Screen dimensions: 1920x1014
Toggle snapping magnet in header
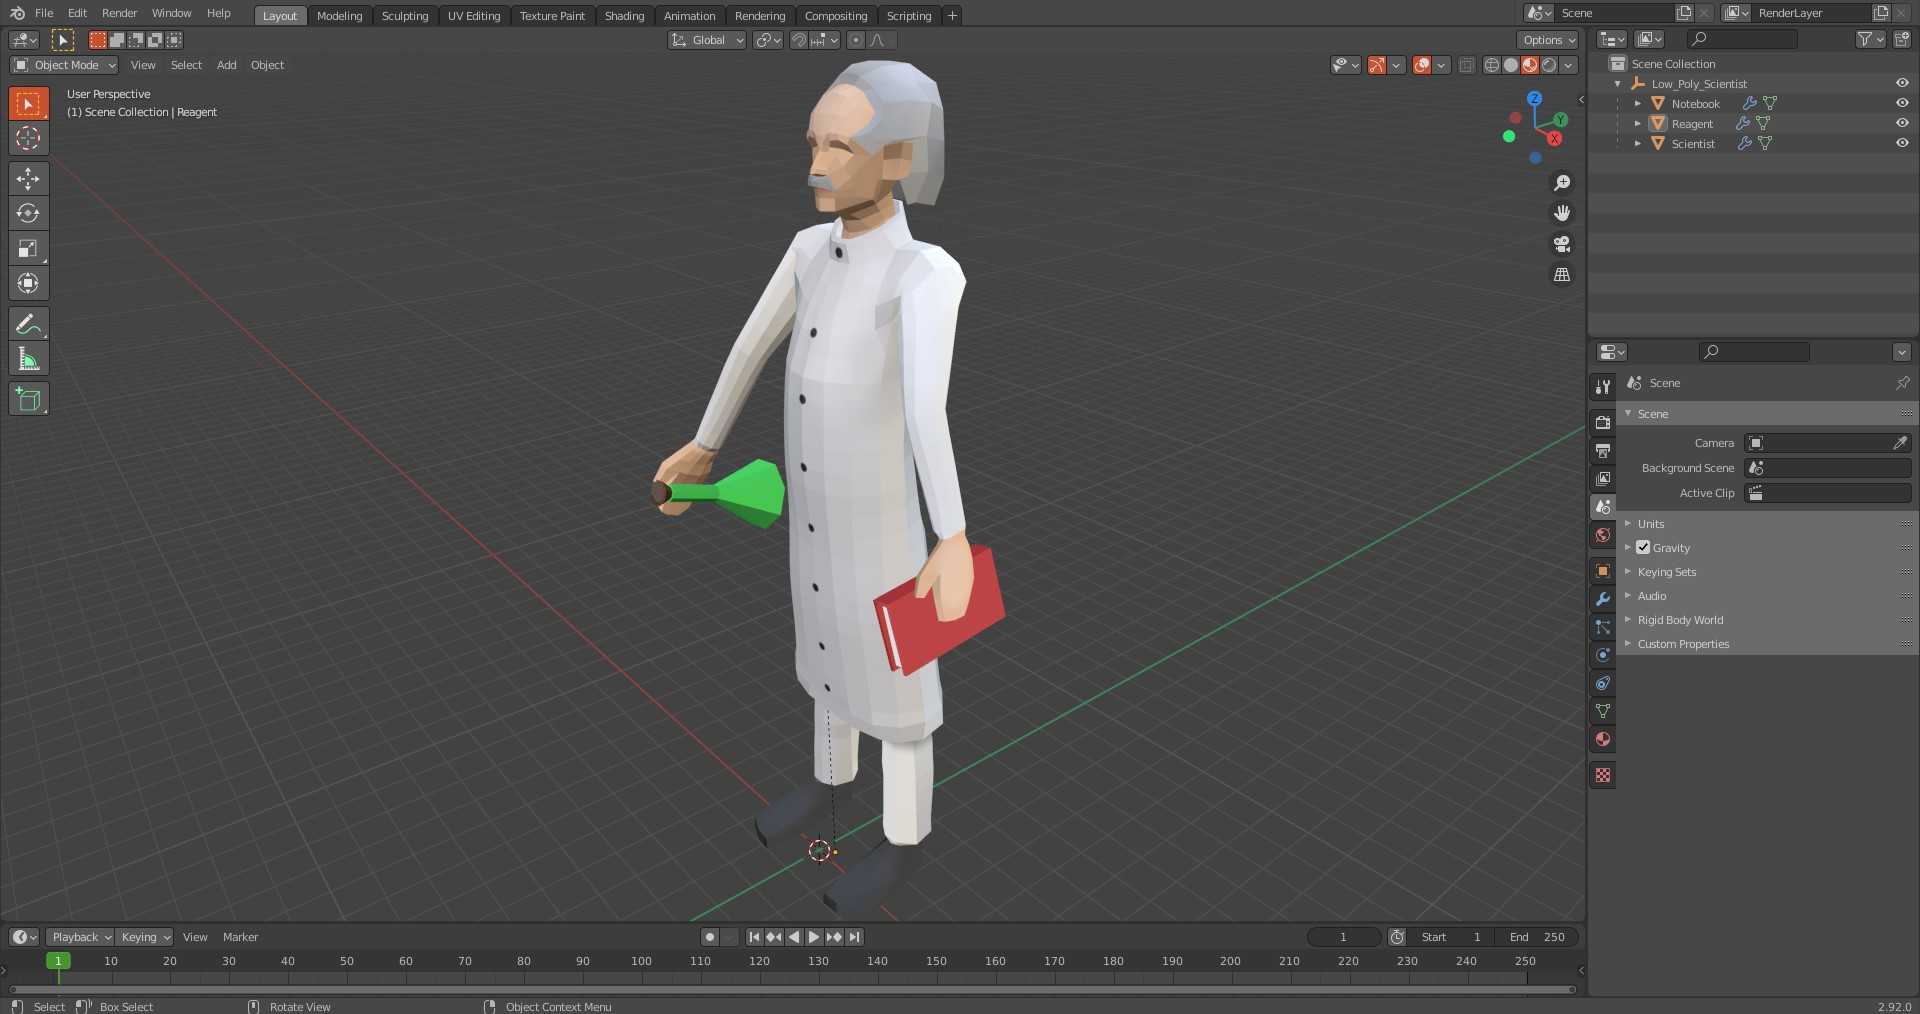coord(799,40)
